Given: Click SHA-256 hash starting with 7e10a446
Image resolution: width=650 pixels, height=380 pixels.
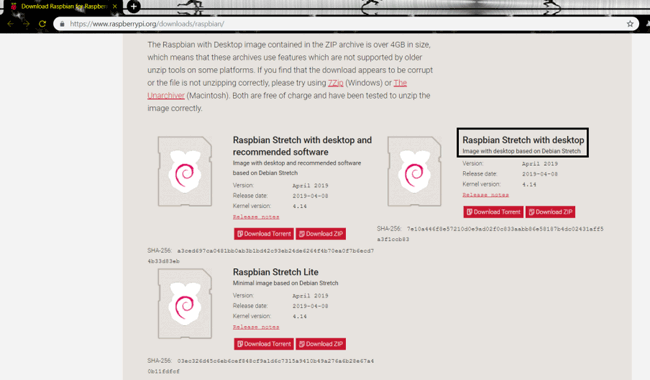Looking at the screenshot, I should pos(490,234).
